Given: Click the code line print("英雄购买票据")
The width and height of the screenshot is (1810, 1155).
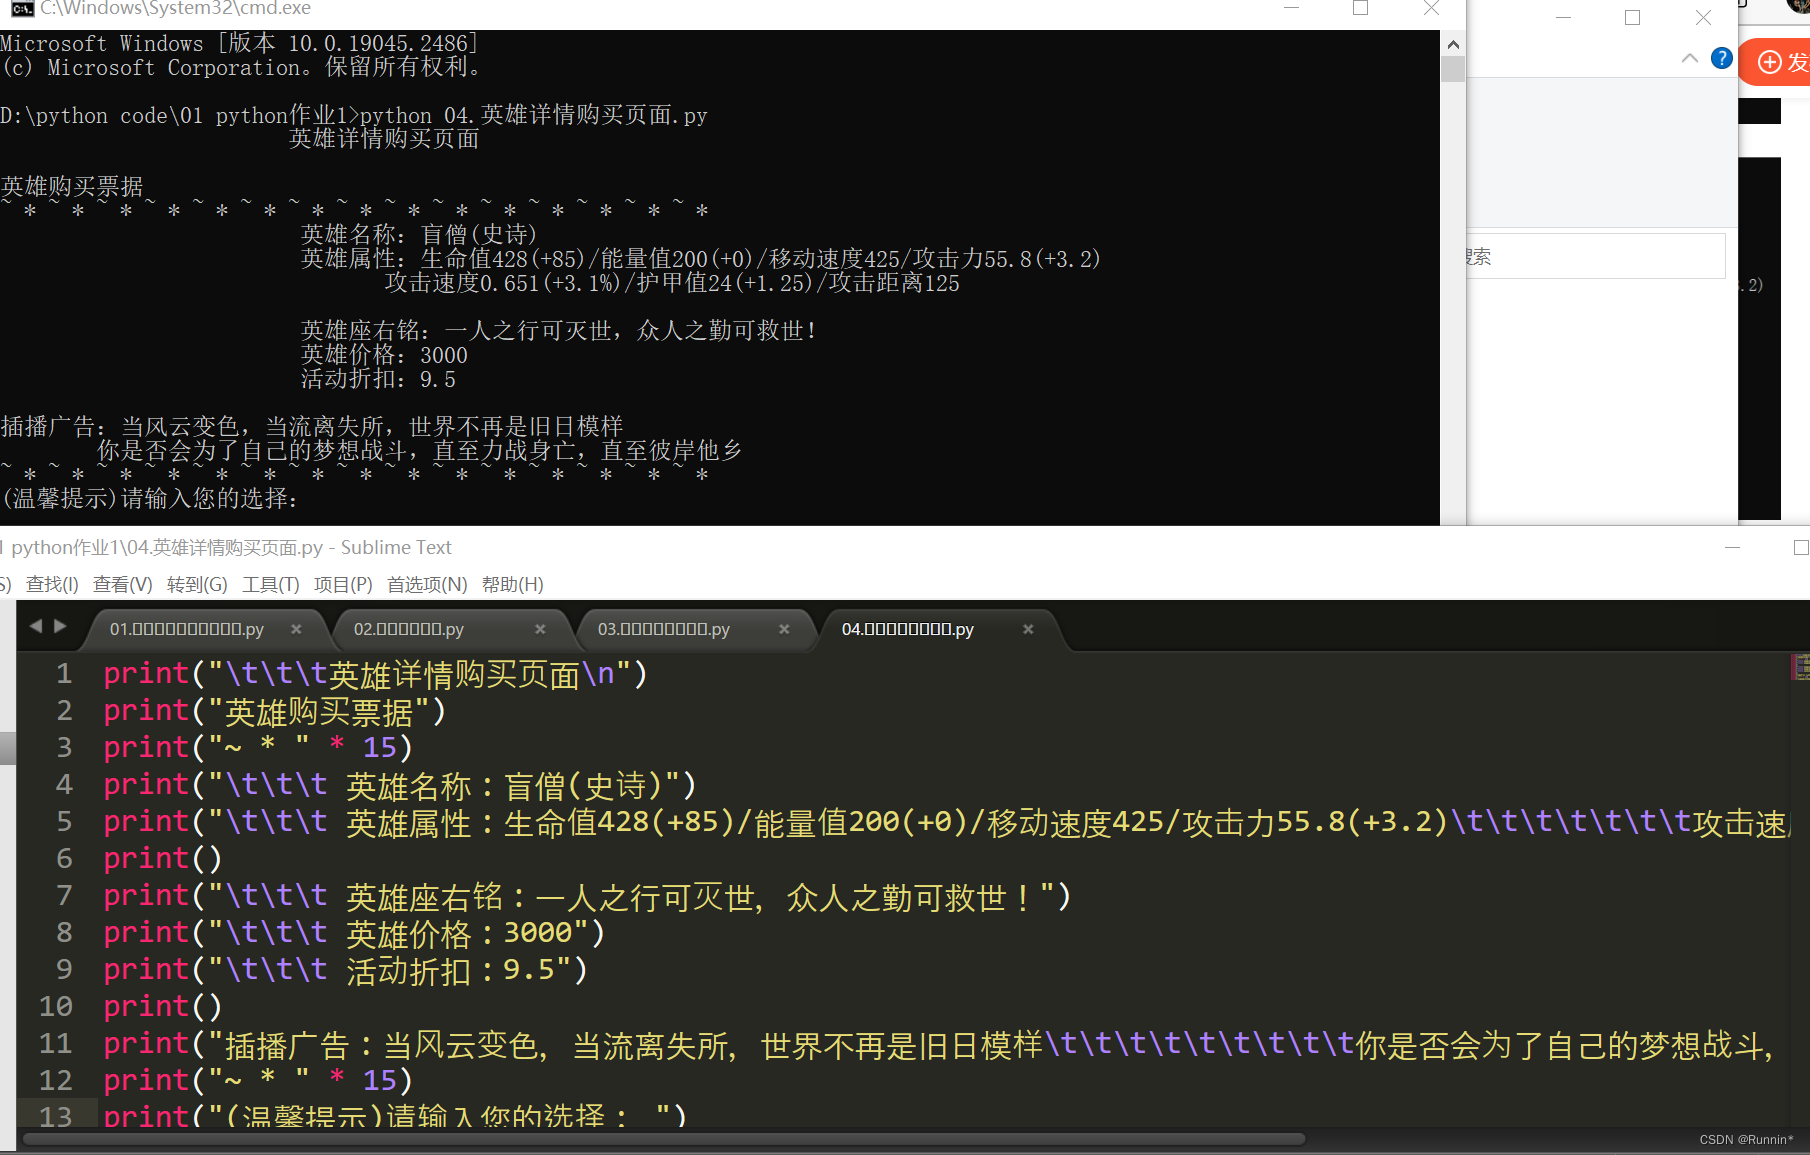Looking at the screenshot, I should pos(275,711).
